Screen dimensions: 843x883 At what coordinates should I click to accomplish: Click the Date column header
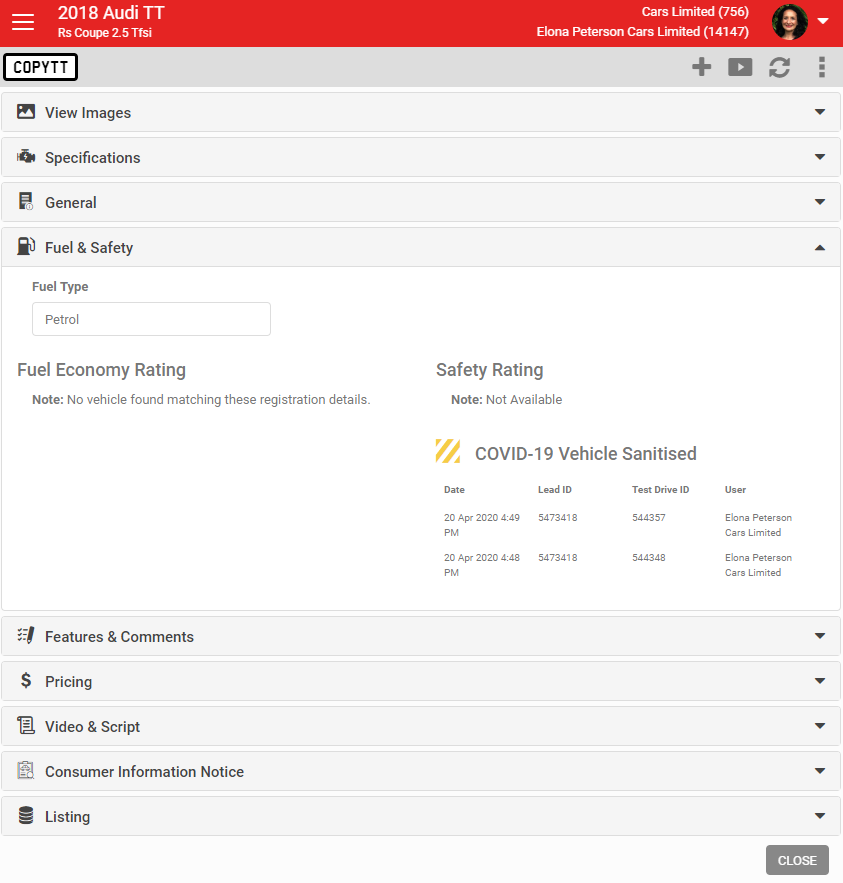pos(454,489)
